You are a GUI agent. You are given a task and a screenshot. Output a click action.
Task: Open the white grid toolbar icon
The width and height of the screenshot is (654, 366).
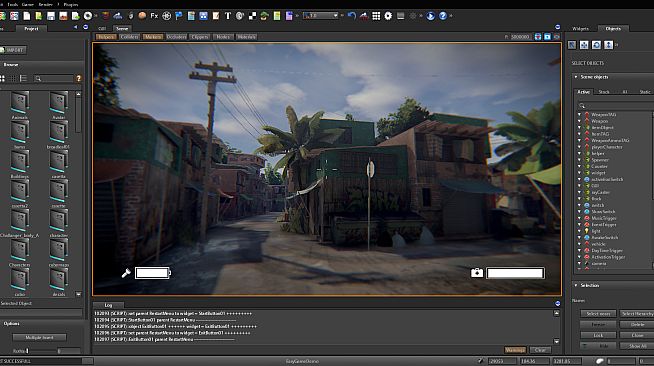376,16
